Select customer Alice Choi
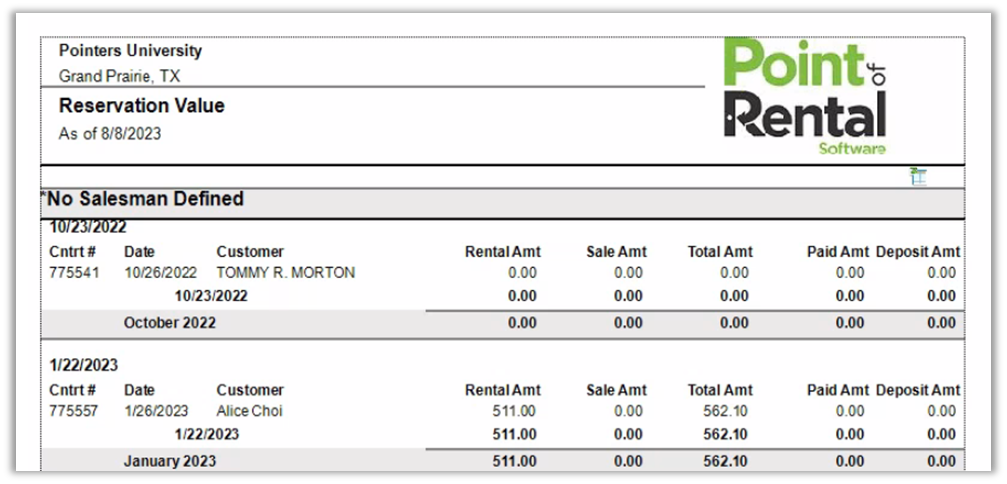Screen dimensions: 1007x484 point(249,410)
